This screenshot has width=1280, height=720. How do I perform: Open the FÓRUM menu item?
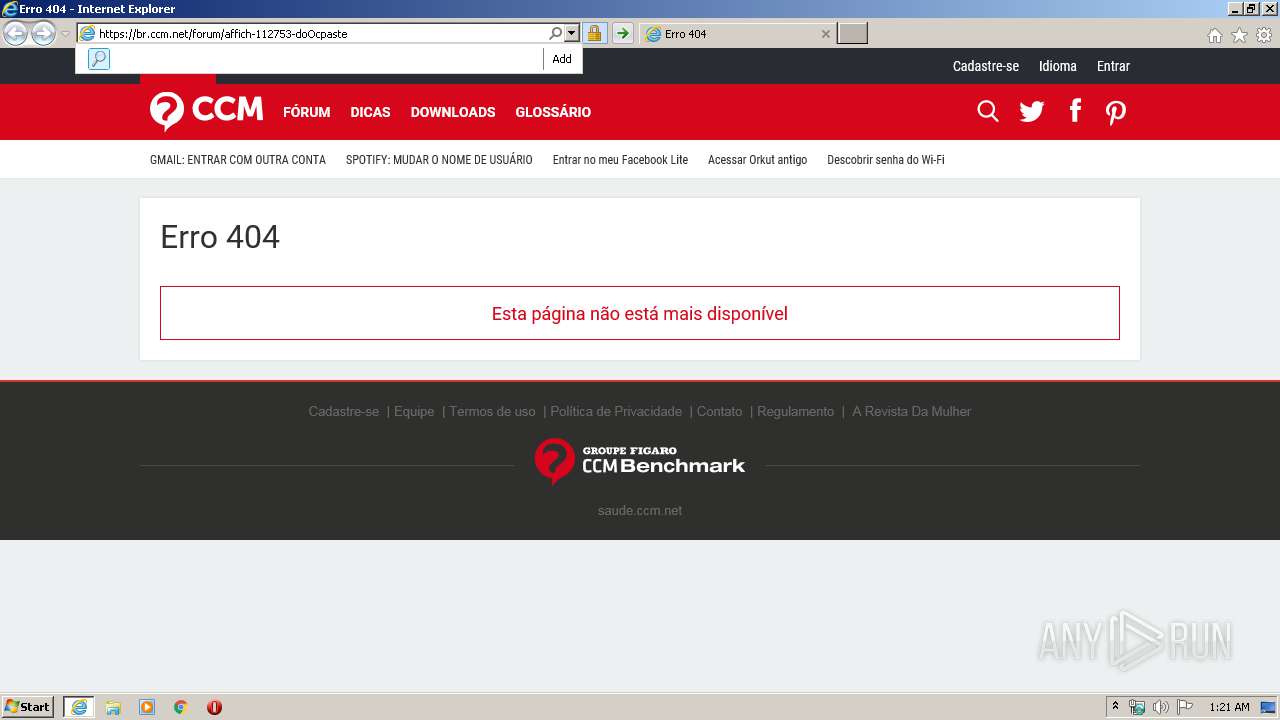click(x=306, y=112)
